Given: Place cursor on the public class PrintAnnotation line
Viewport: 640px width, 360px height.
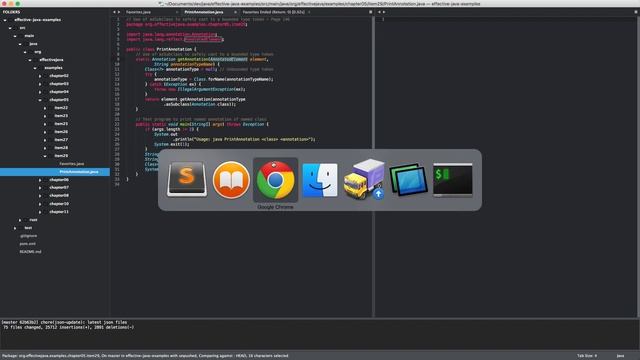Looking at the screenshot, I should point(161,49).
